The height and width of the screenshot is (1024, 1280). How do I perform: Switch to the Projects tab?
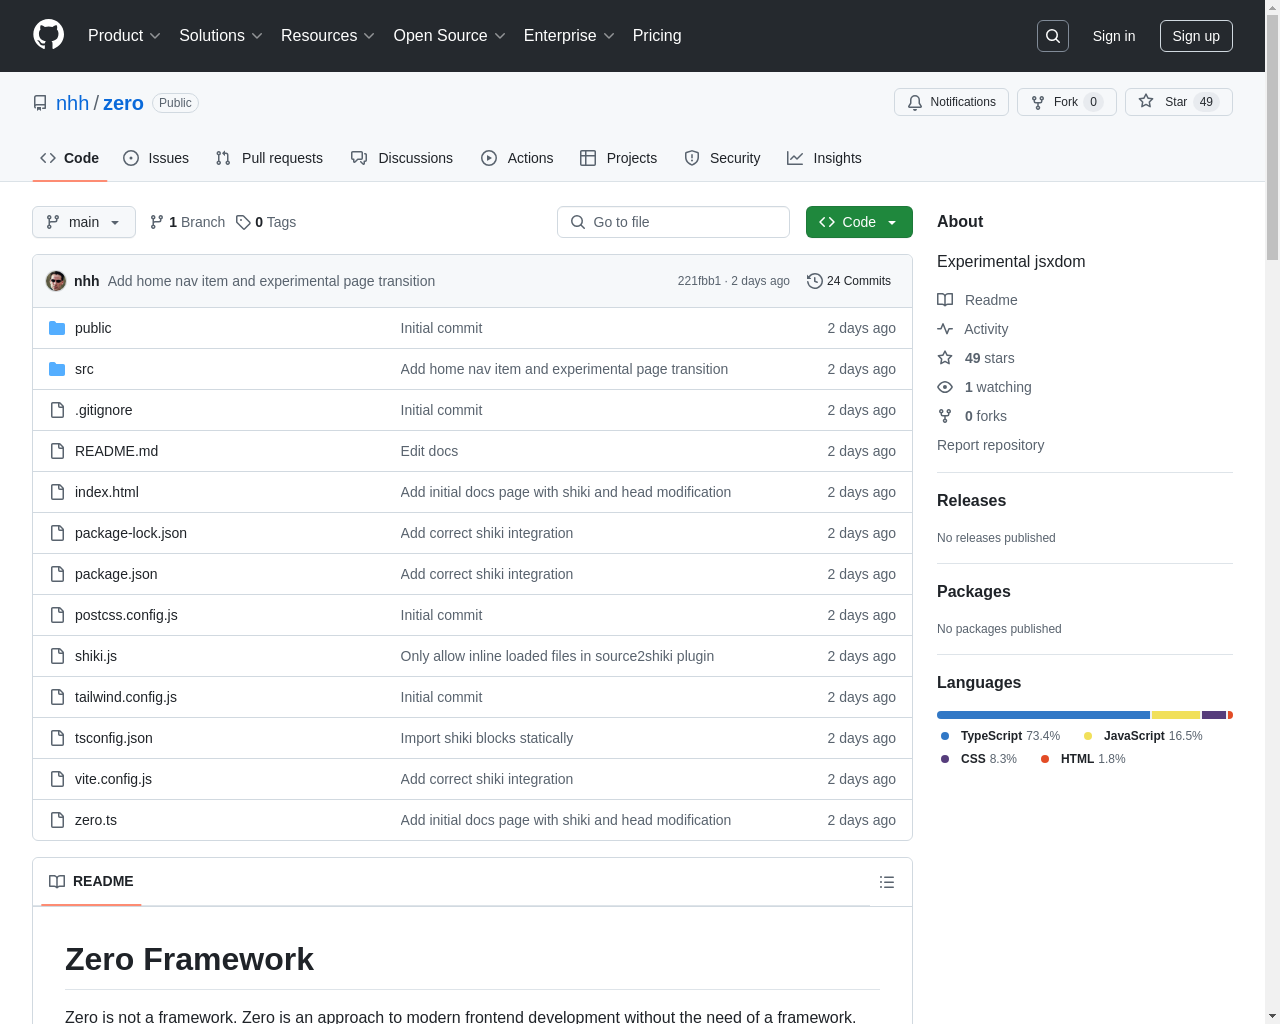pyautogui.click(x=619, y=158)
